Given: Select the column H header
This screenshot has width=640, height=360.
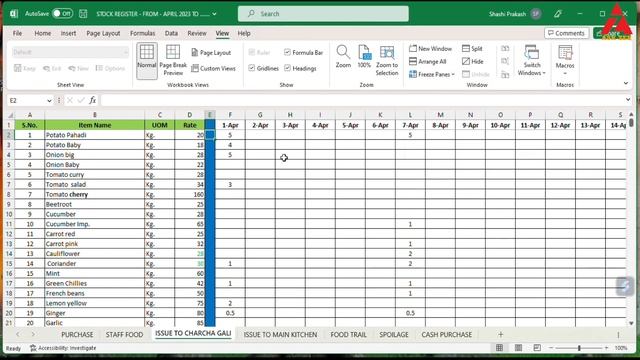Looking at the screenshot, I should [x=290, y=115].
